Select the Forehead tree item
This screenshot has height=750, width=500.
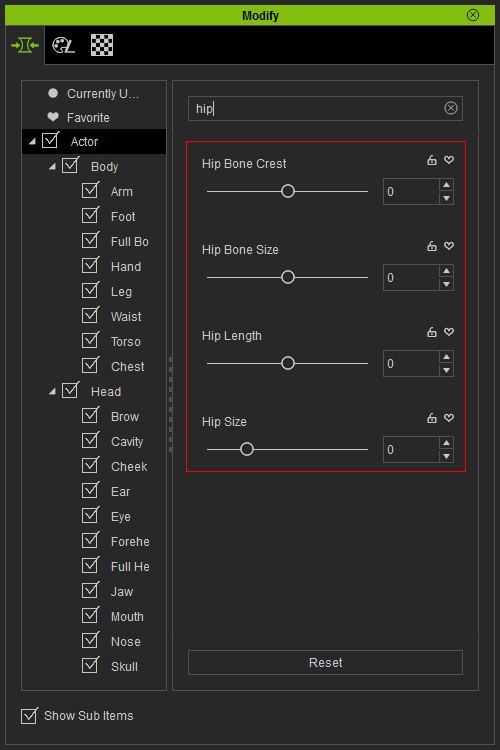pyautogui.click(x=130, y=541)
